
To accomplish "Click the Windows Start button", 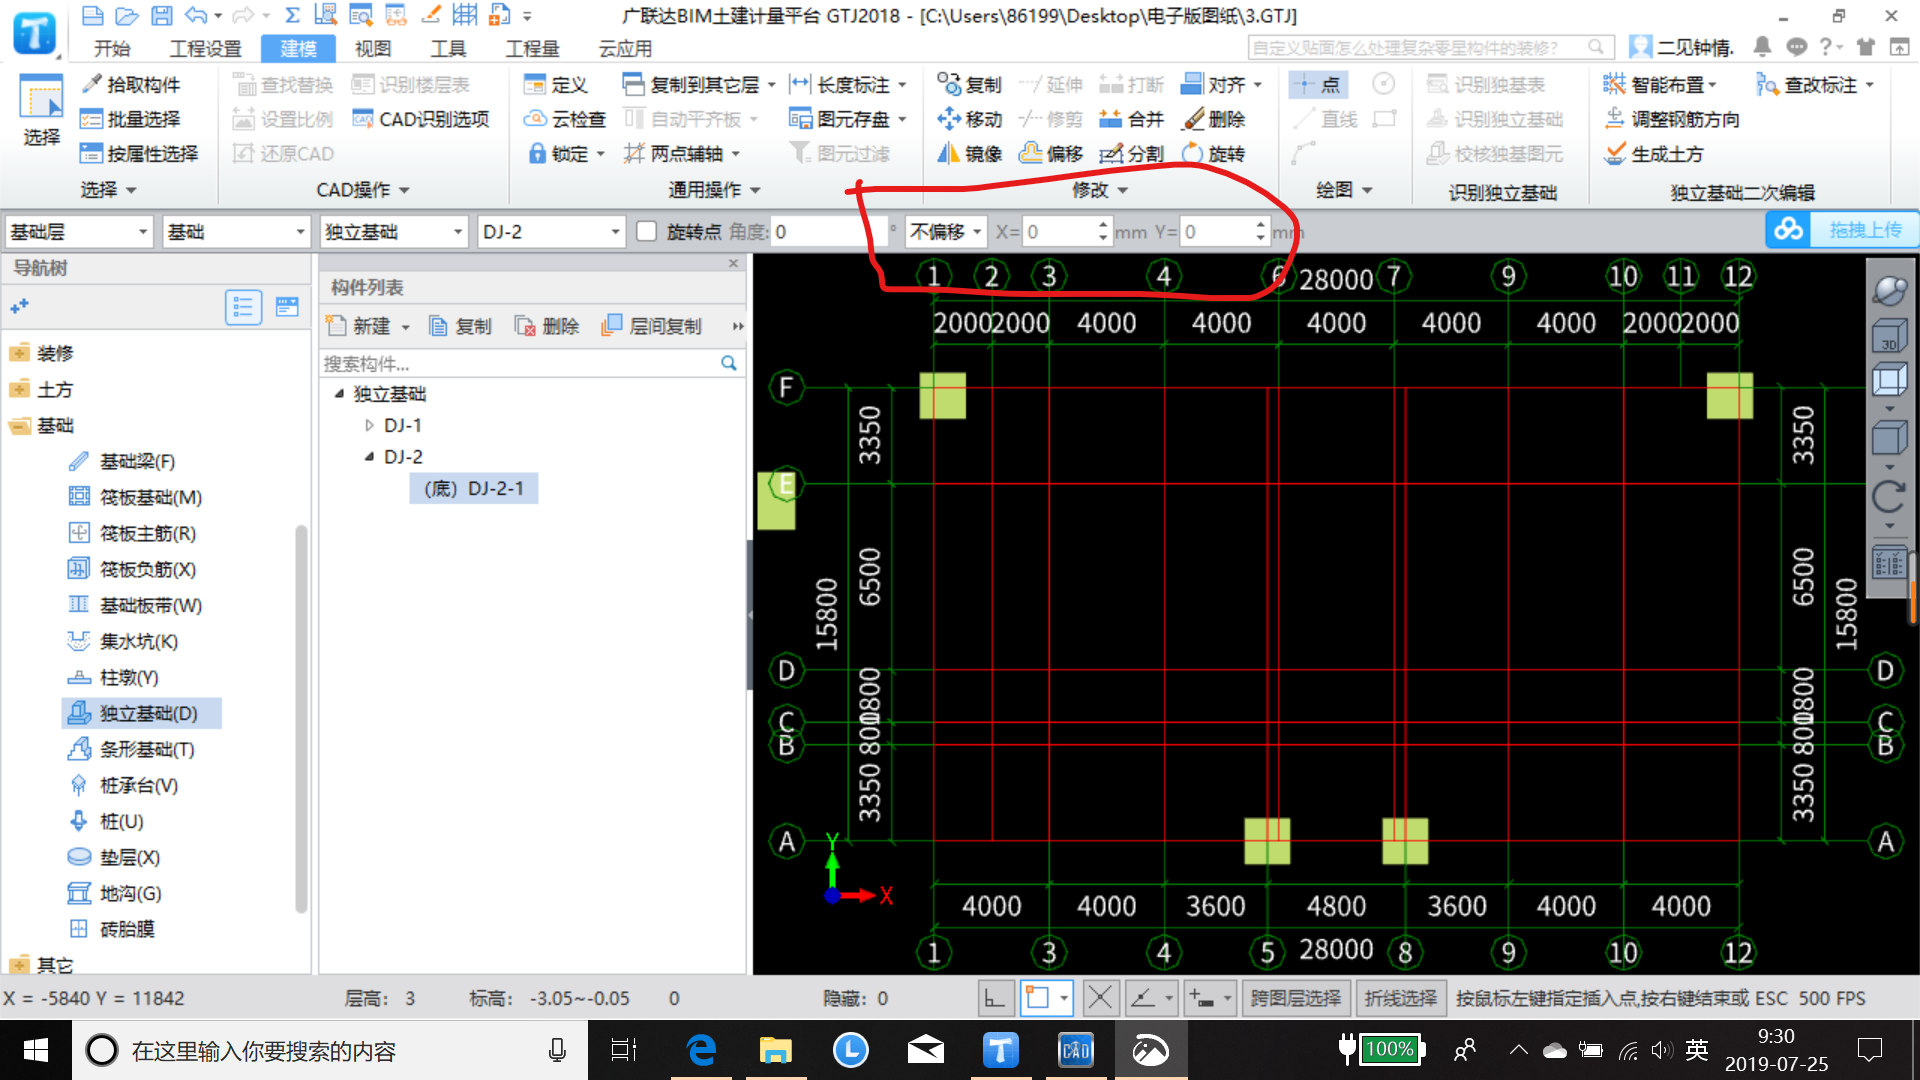I will click(36, 1050).
